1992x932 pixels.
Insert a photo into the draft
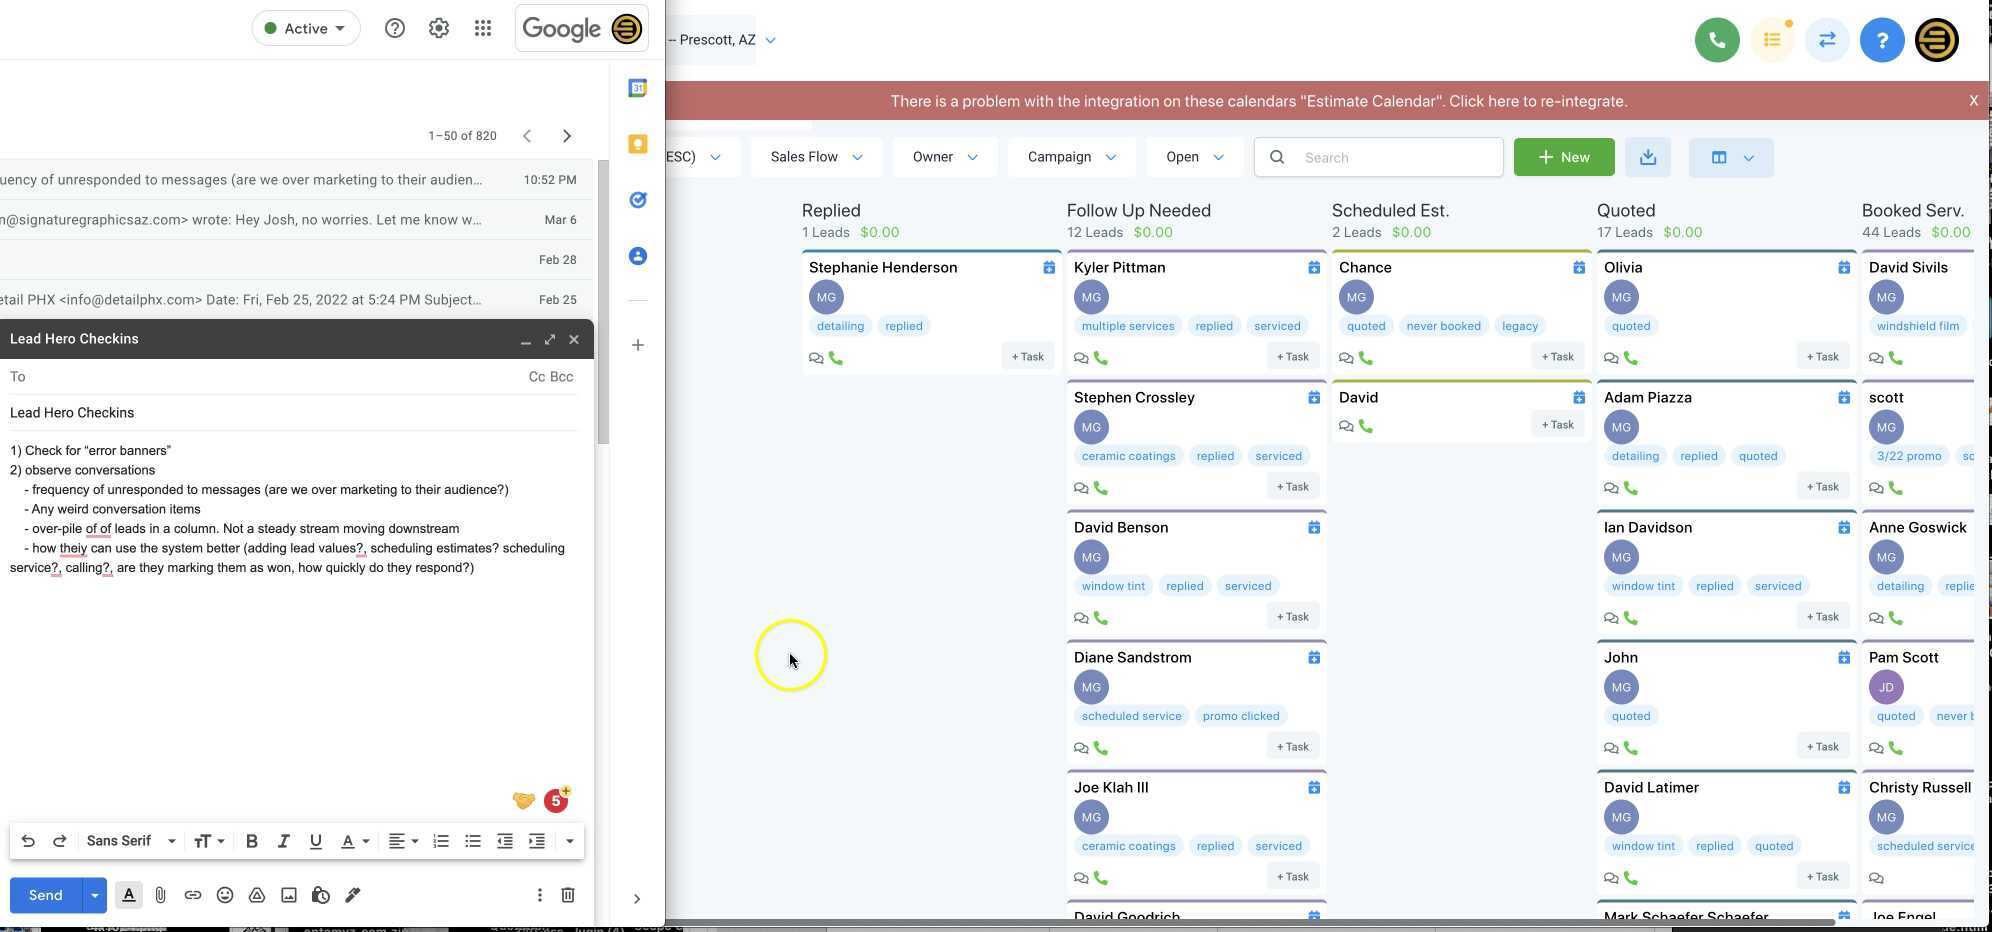pos(289,895)
